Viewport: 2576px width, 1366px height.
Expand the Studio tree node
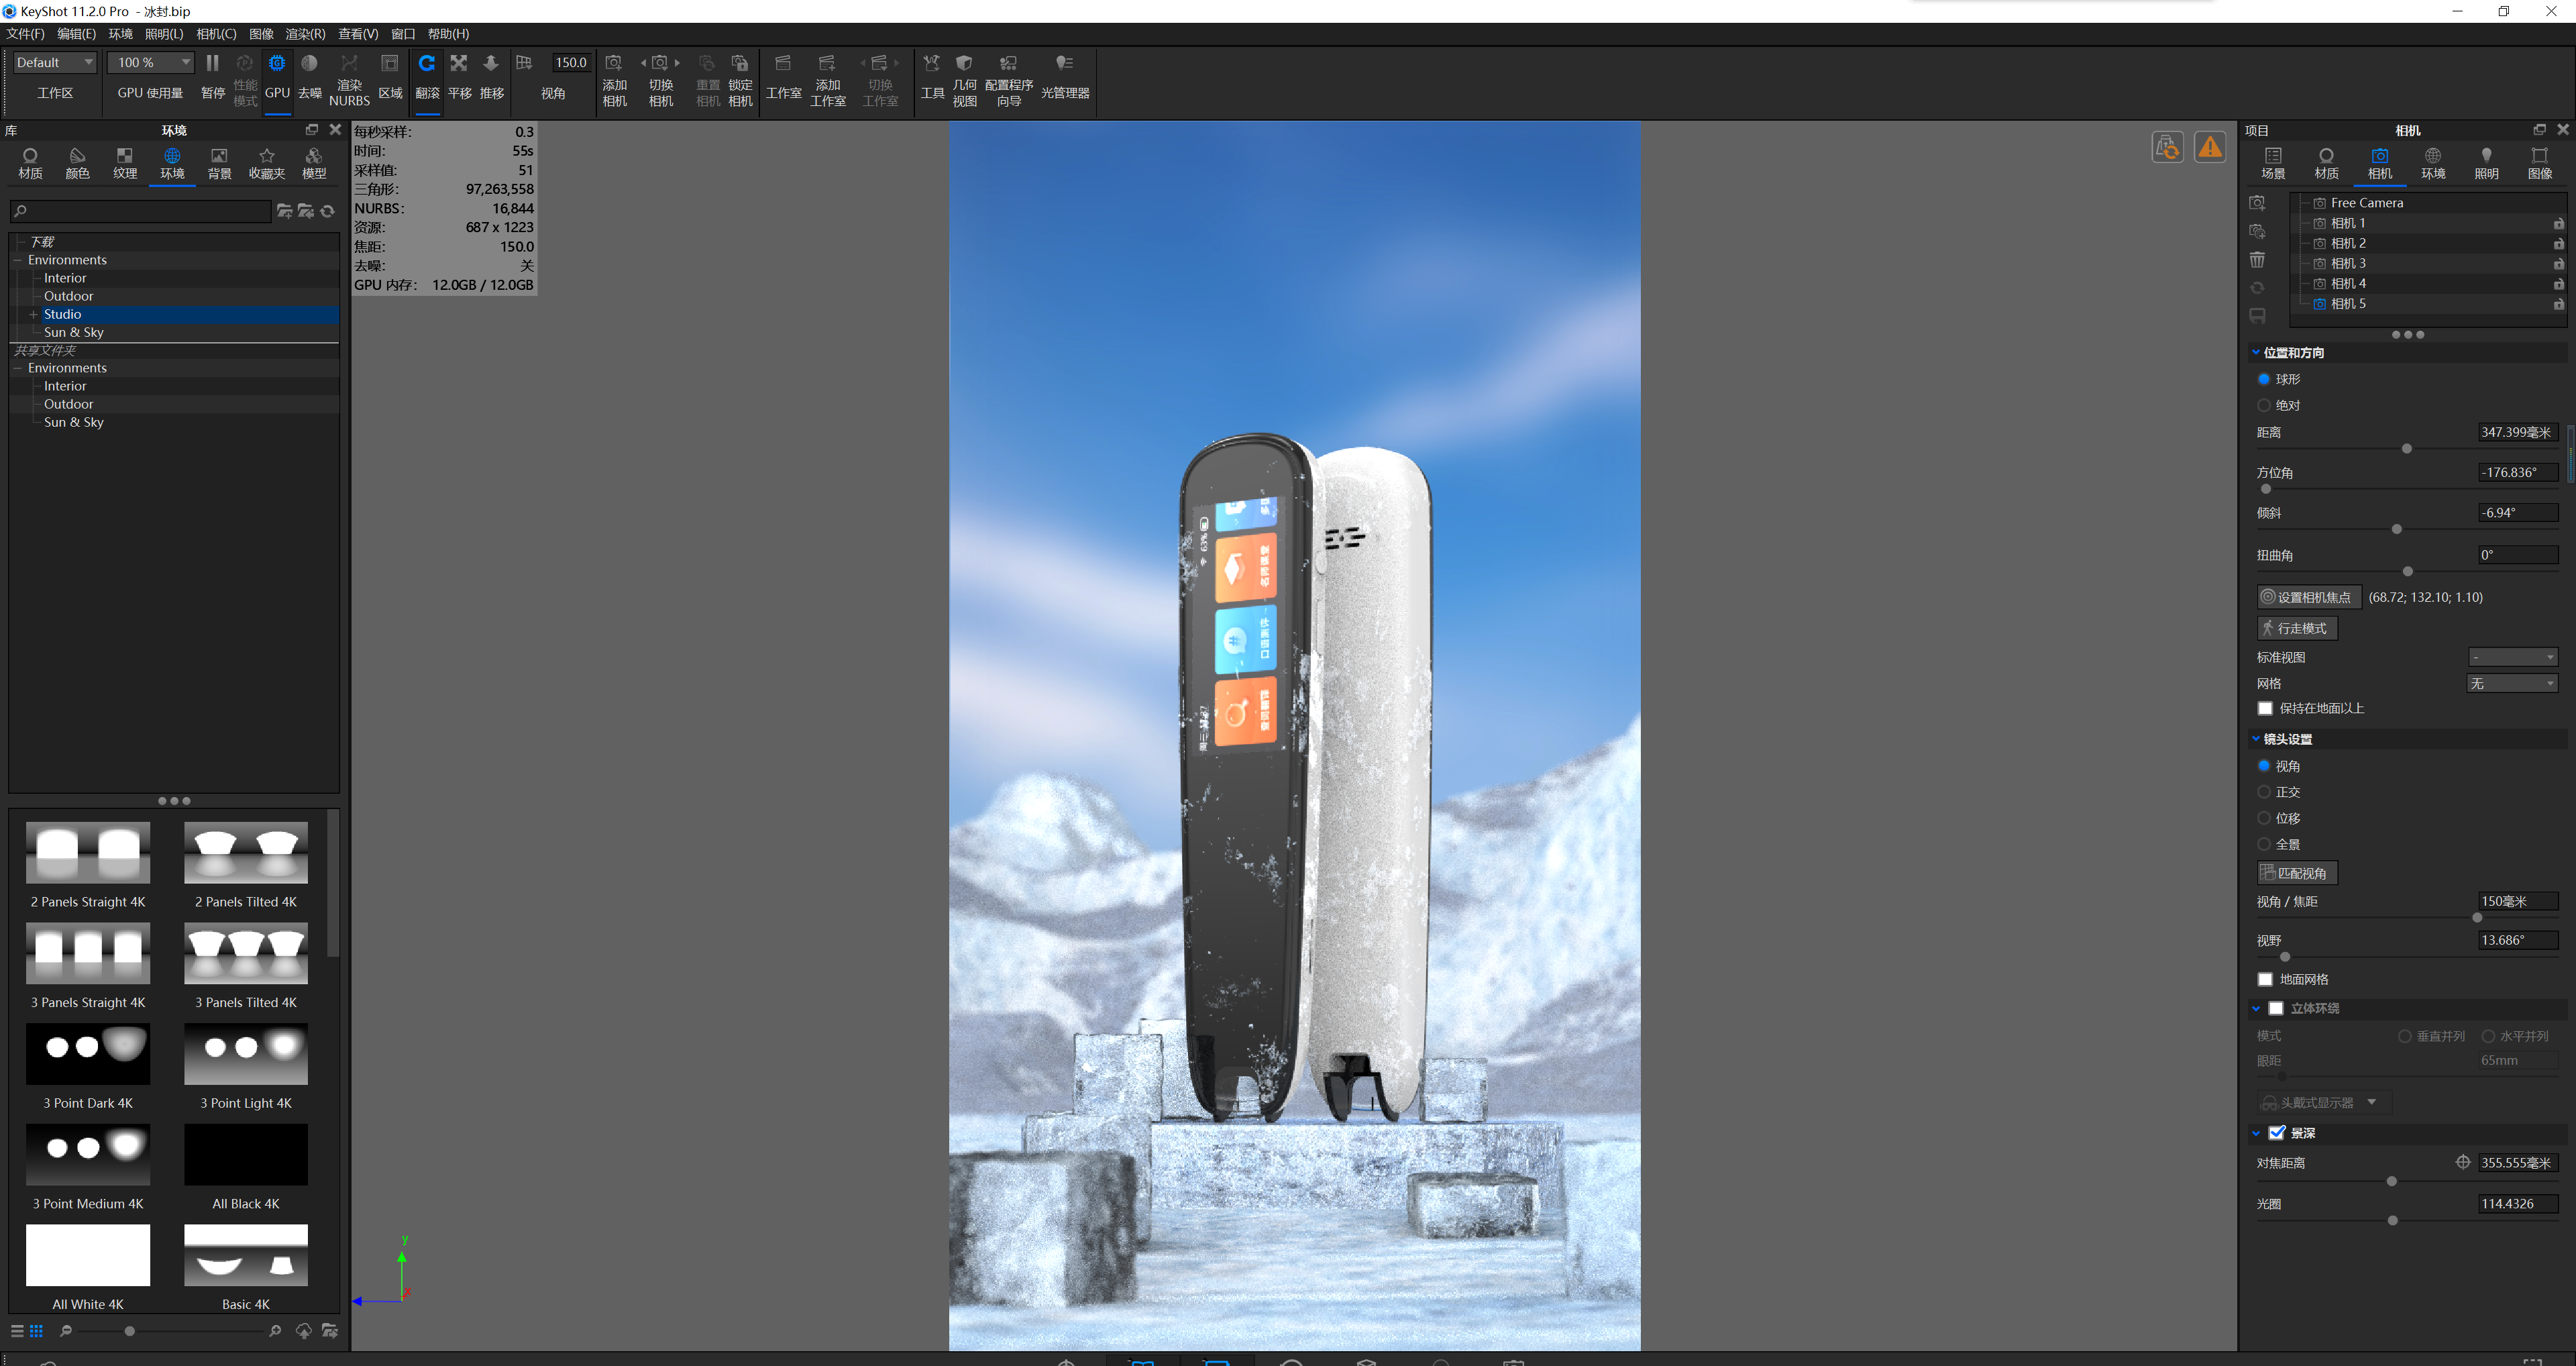(x=34, y=314)
